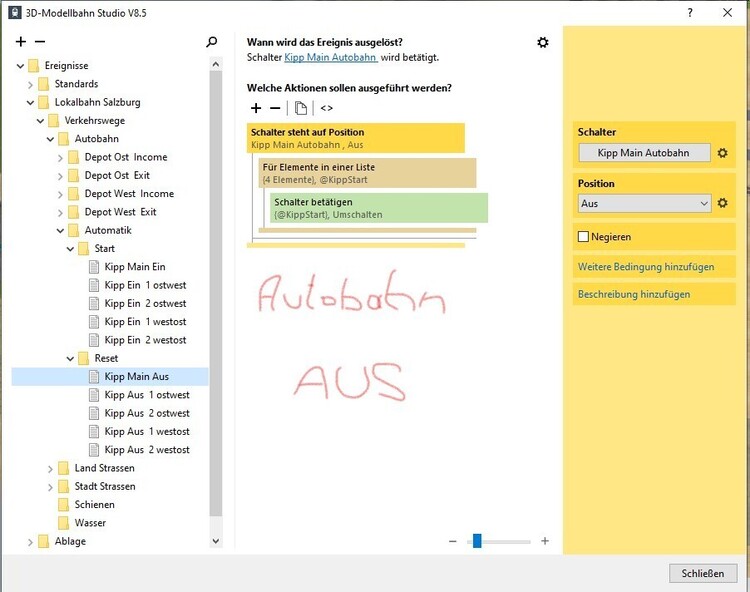Select the Schalter betätigen action block

(x=379, y=208)
